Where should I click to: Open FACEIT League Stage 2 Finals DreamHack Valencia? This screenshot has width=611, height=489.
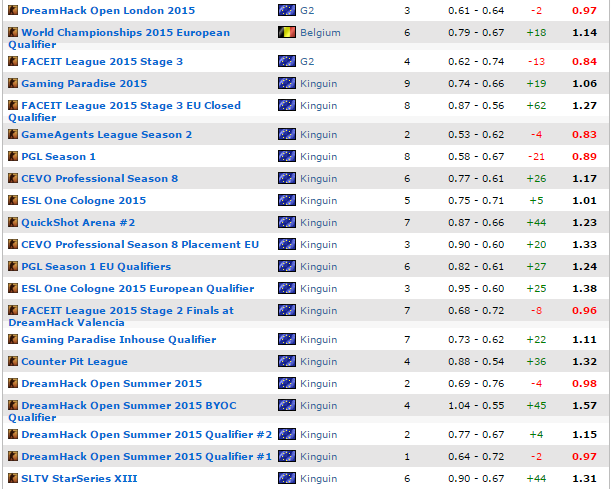[121, 316]
